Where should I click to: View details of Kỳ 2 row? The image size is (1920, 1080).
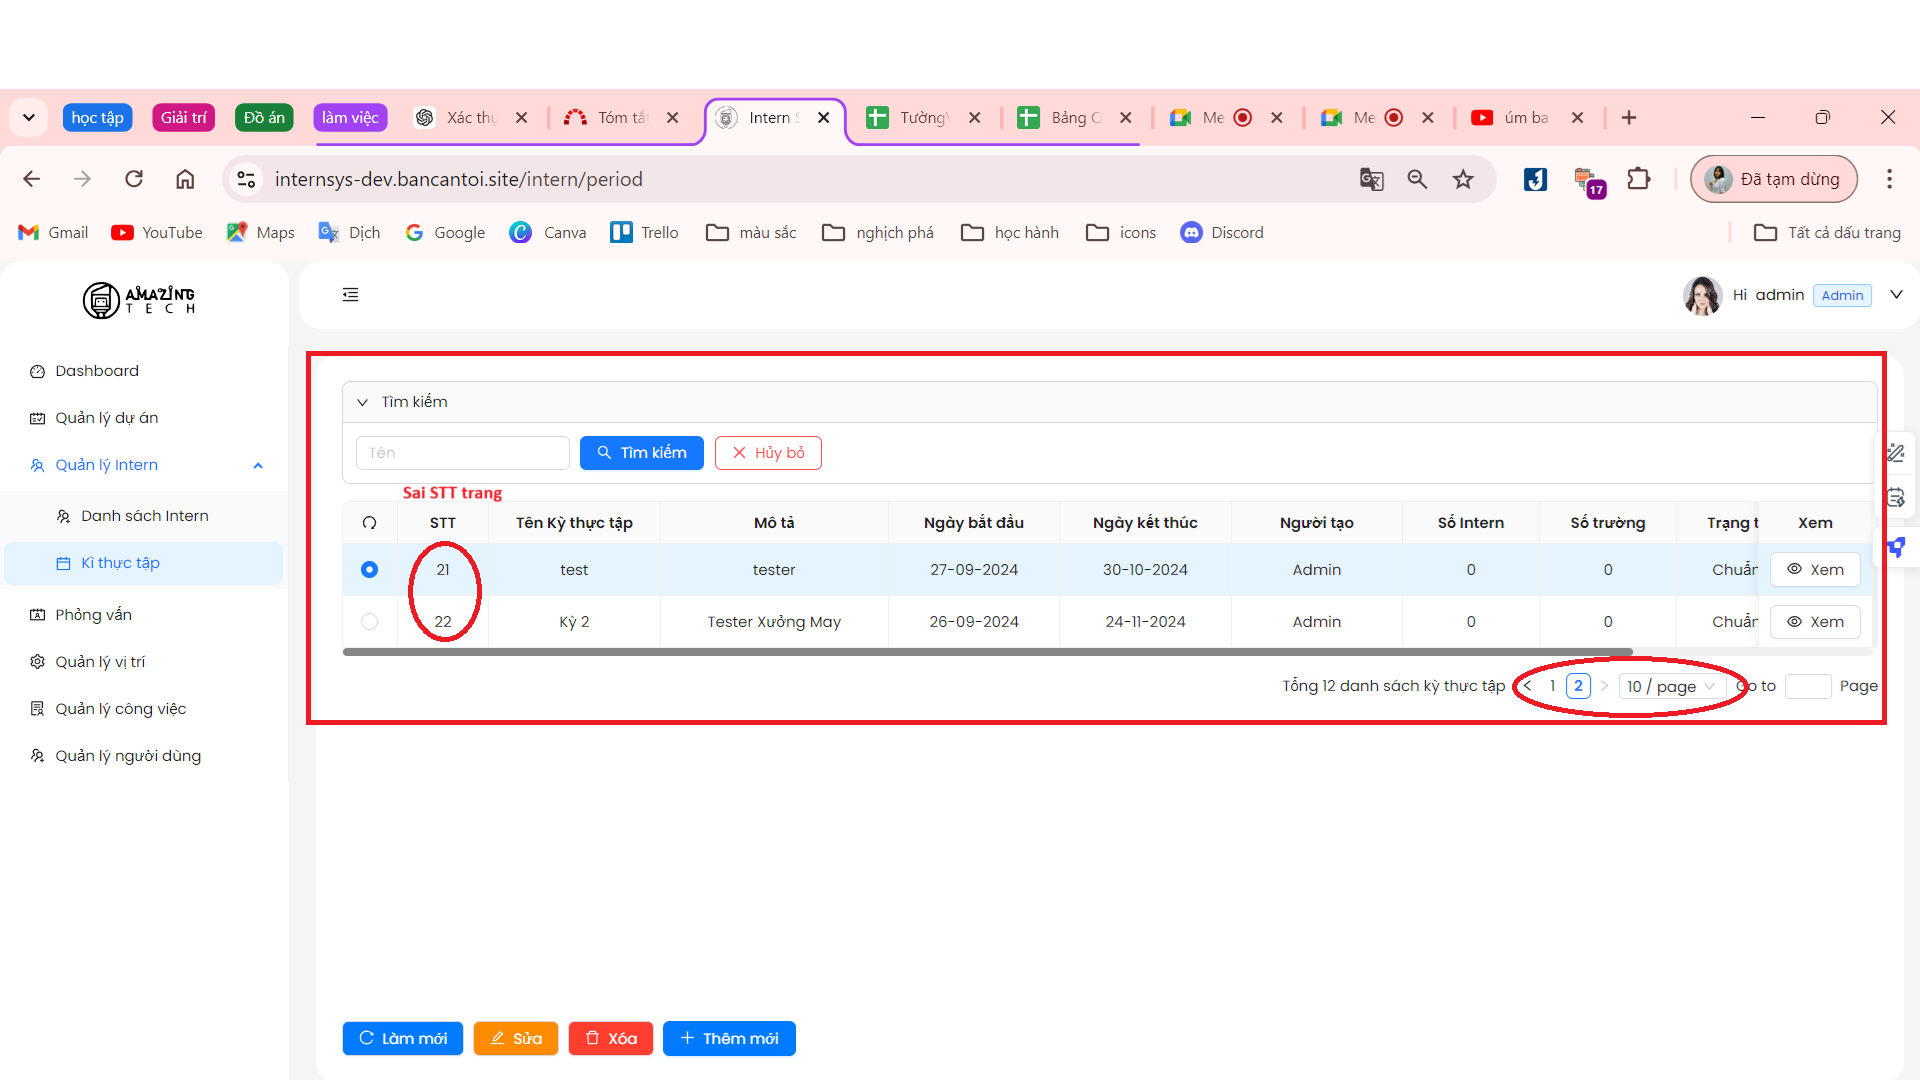click(1815, 622)
